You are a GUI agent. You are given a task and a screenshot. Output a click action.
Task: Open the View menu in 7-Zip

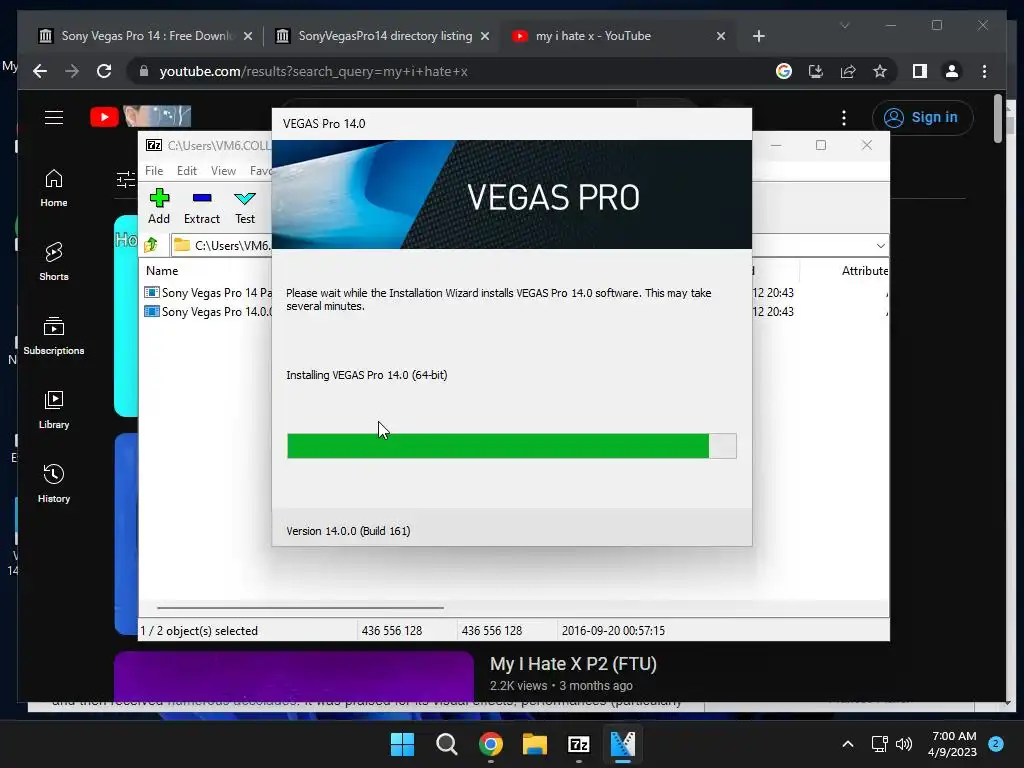coord(223,170)
